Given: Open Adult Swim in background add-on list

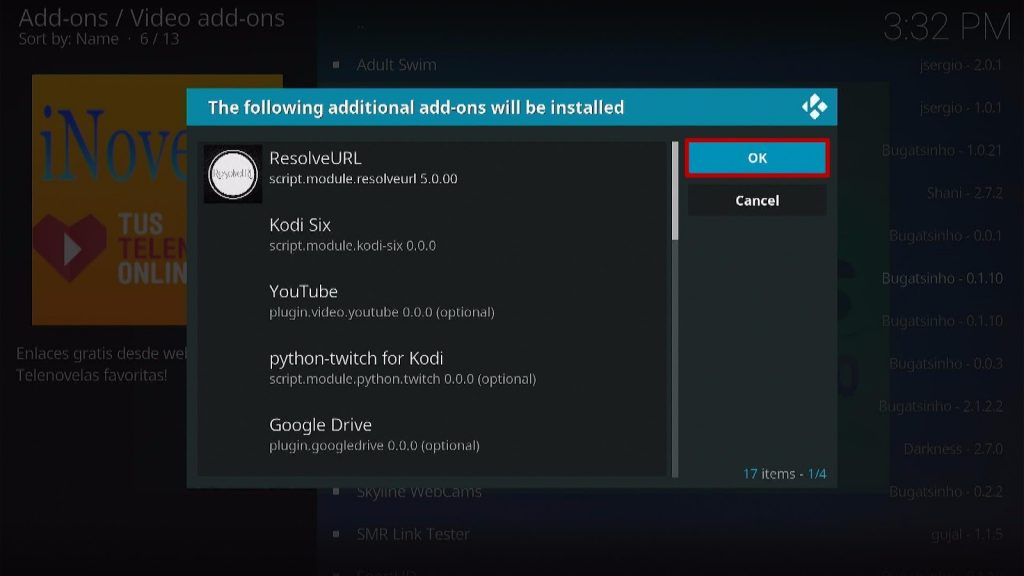Looking at the screenshot, I should coord(396,65).
